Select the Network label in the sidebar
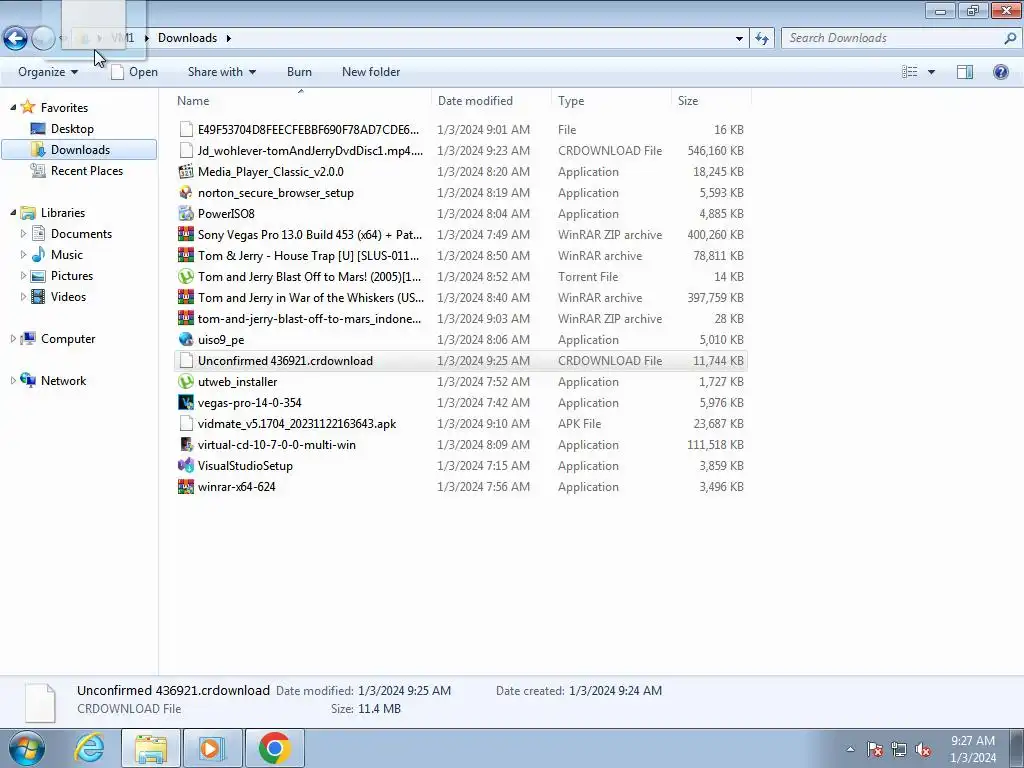1024x768 pixels. tap(63, 381)
